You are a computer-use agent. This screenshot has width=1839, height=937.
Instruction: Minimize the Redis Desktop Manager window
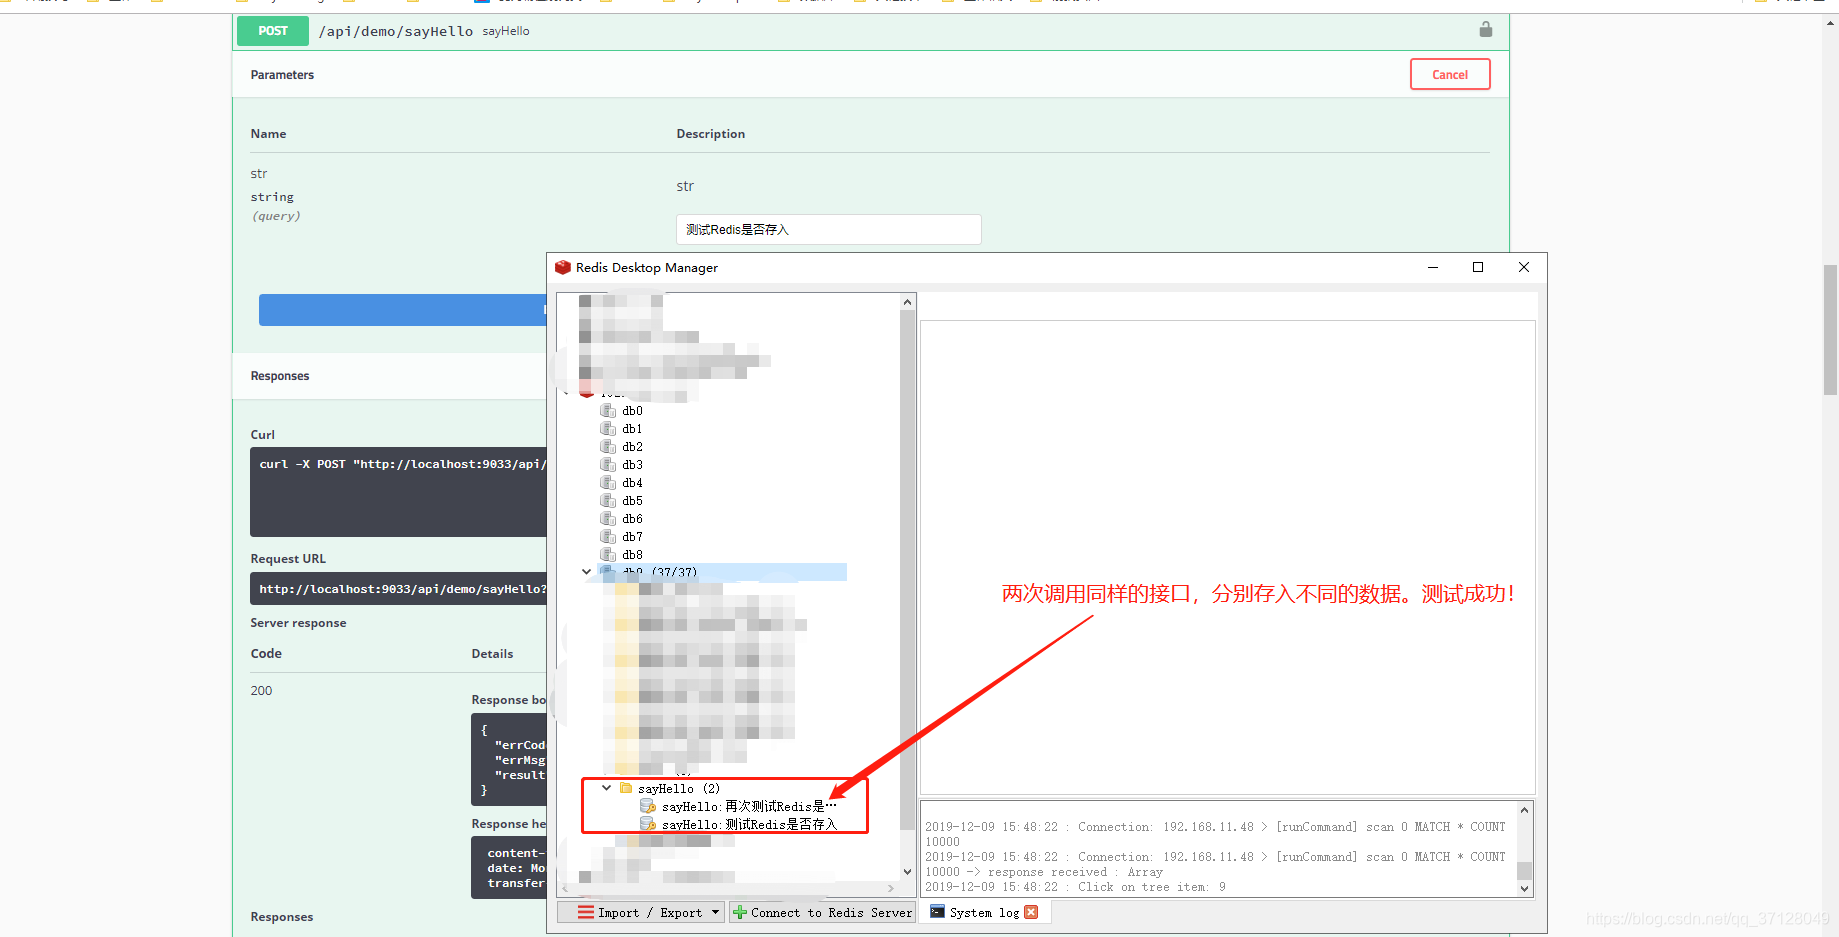pyautogui.click(x=1433, y=267)
